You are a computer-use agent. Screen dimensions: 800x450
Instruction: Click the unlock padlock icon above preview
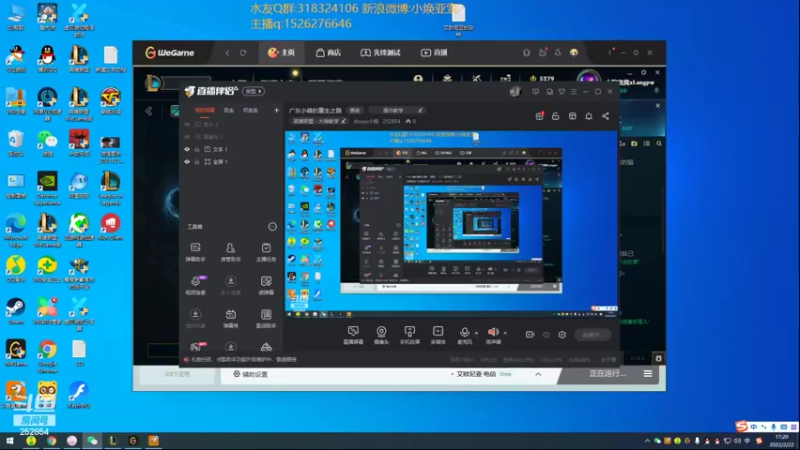[x=556, y=116]
